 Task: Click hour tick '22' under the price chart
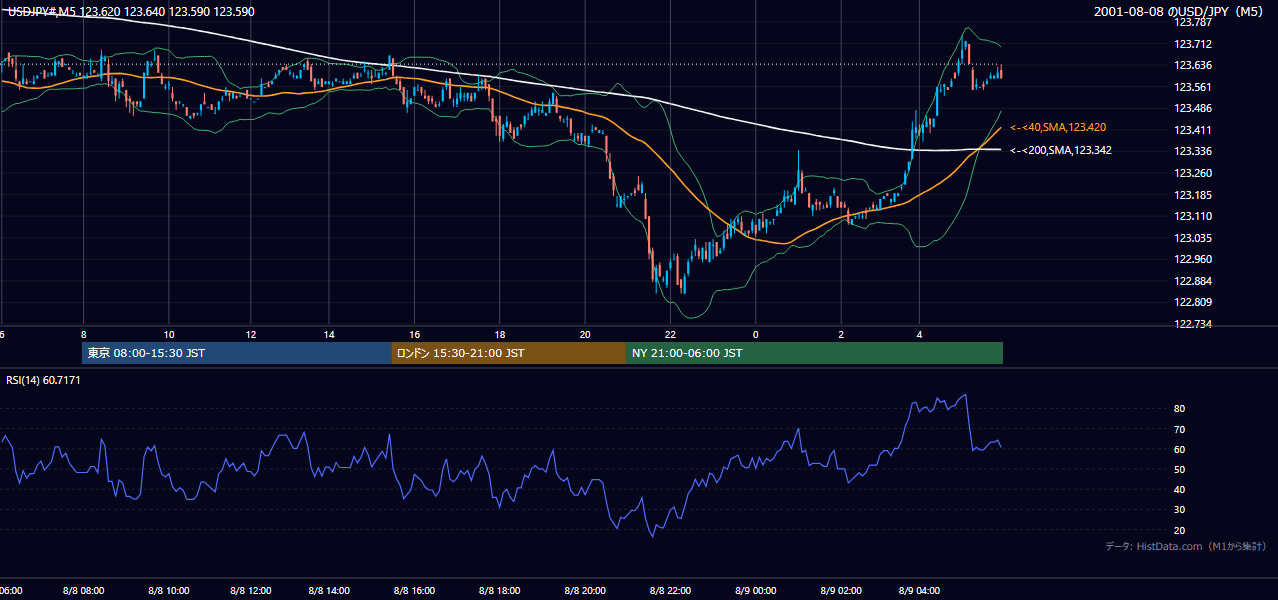click(670, 334)
